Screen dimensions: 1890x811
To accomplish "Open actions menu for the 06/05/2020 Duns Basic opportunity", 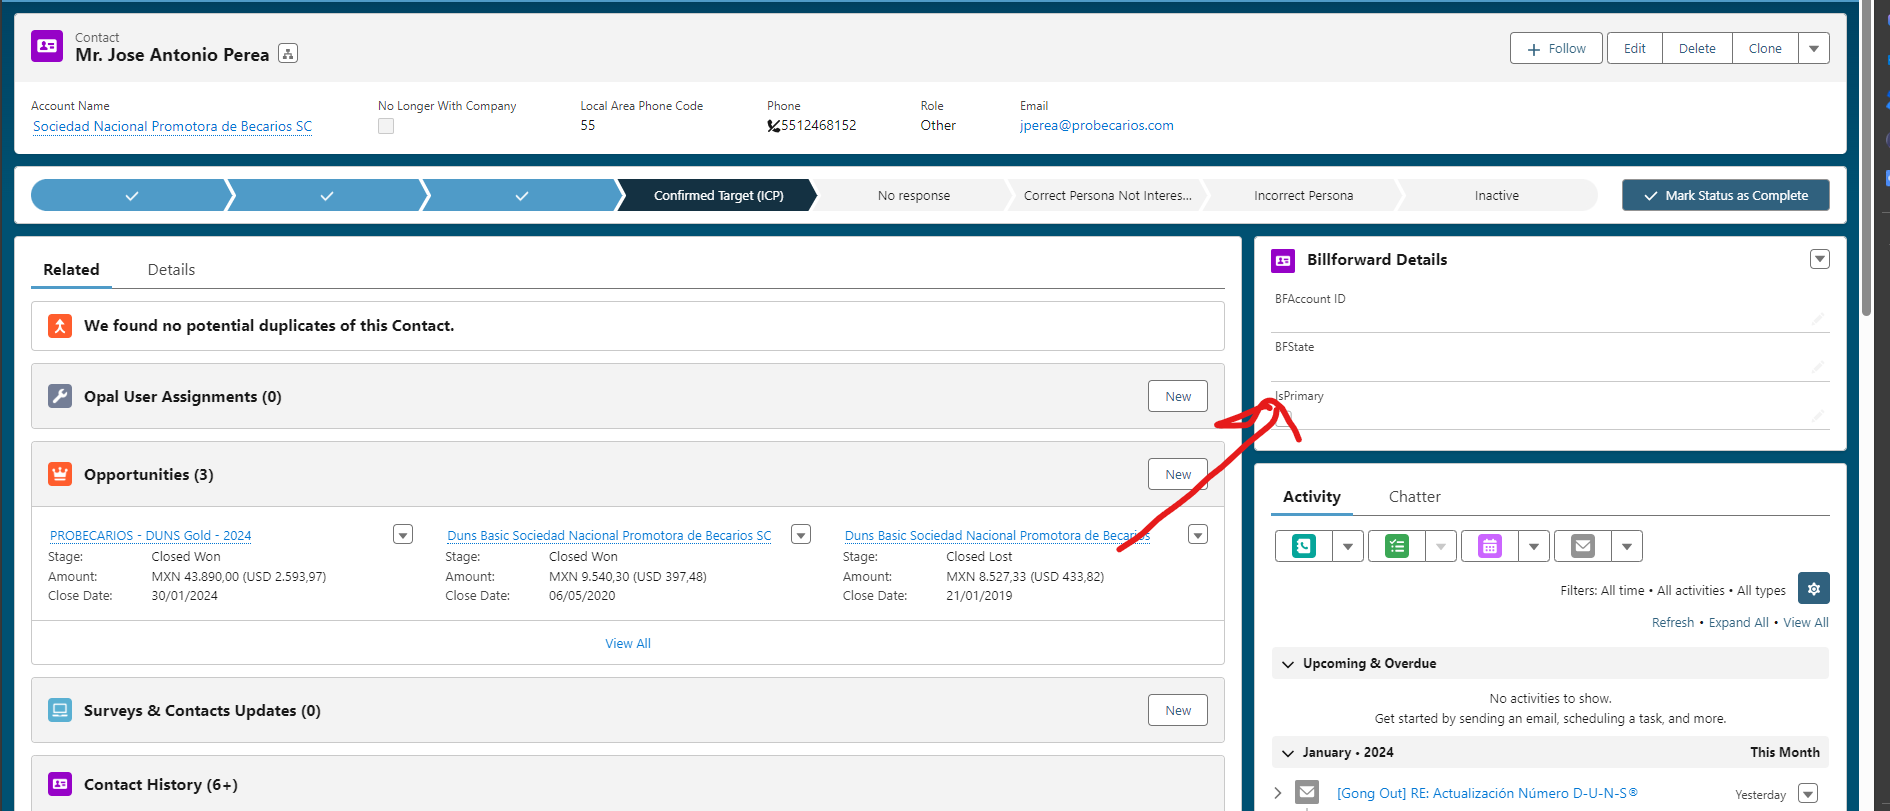I will 801,534.
